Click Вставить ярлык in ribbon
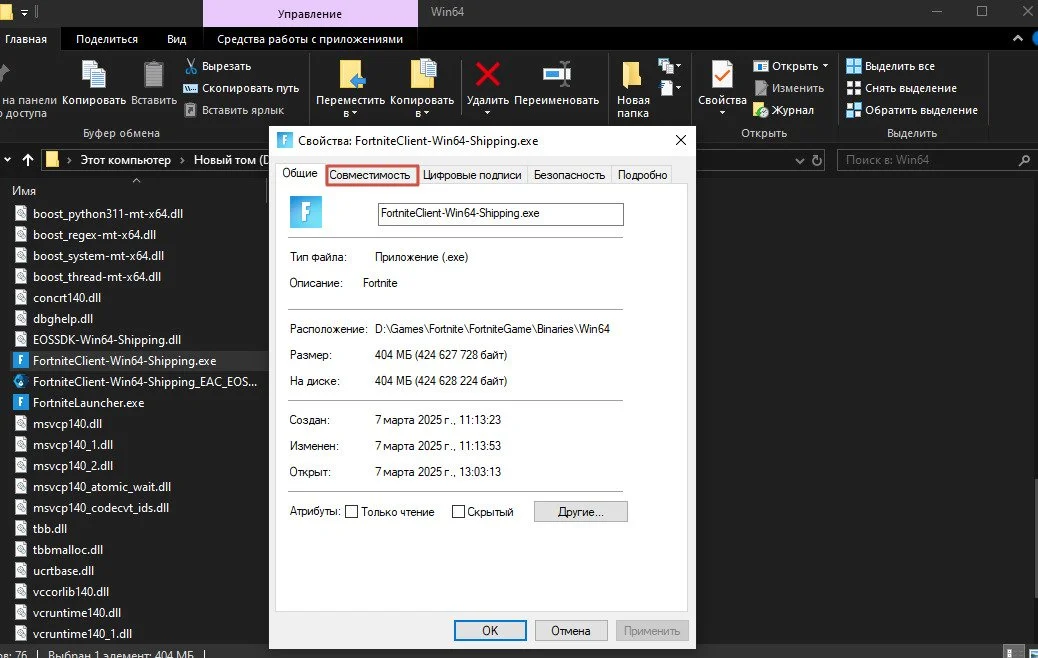Viewport: 1038px width, 658px height. (x=234, y=110)
